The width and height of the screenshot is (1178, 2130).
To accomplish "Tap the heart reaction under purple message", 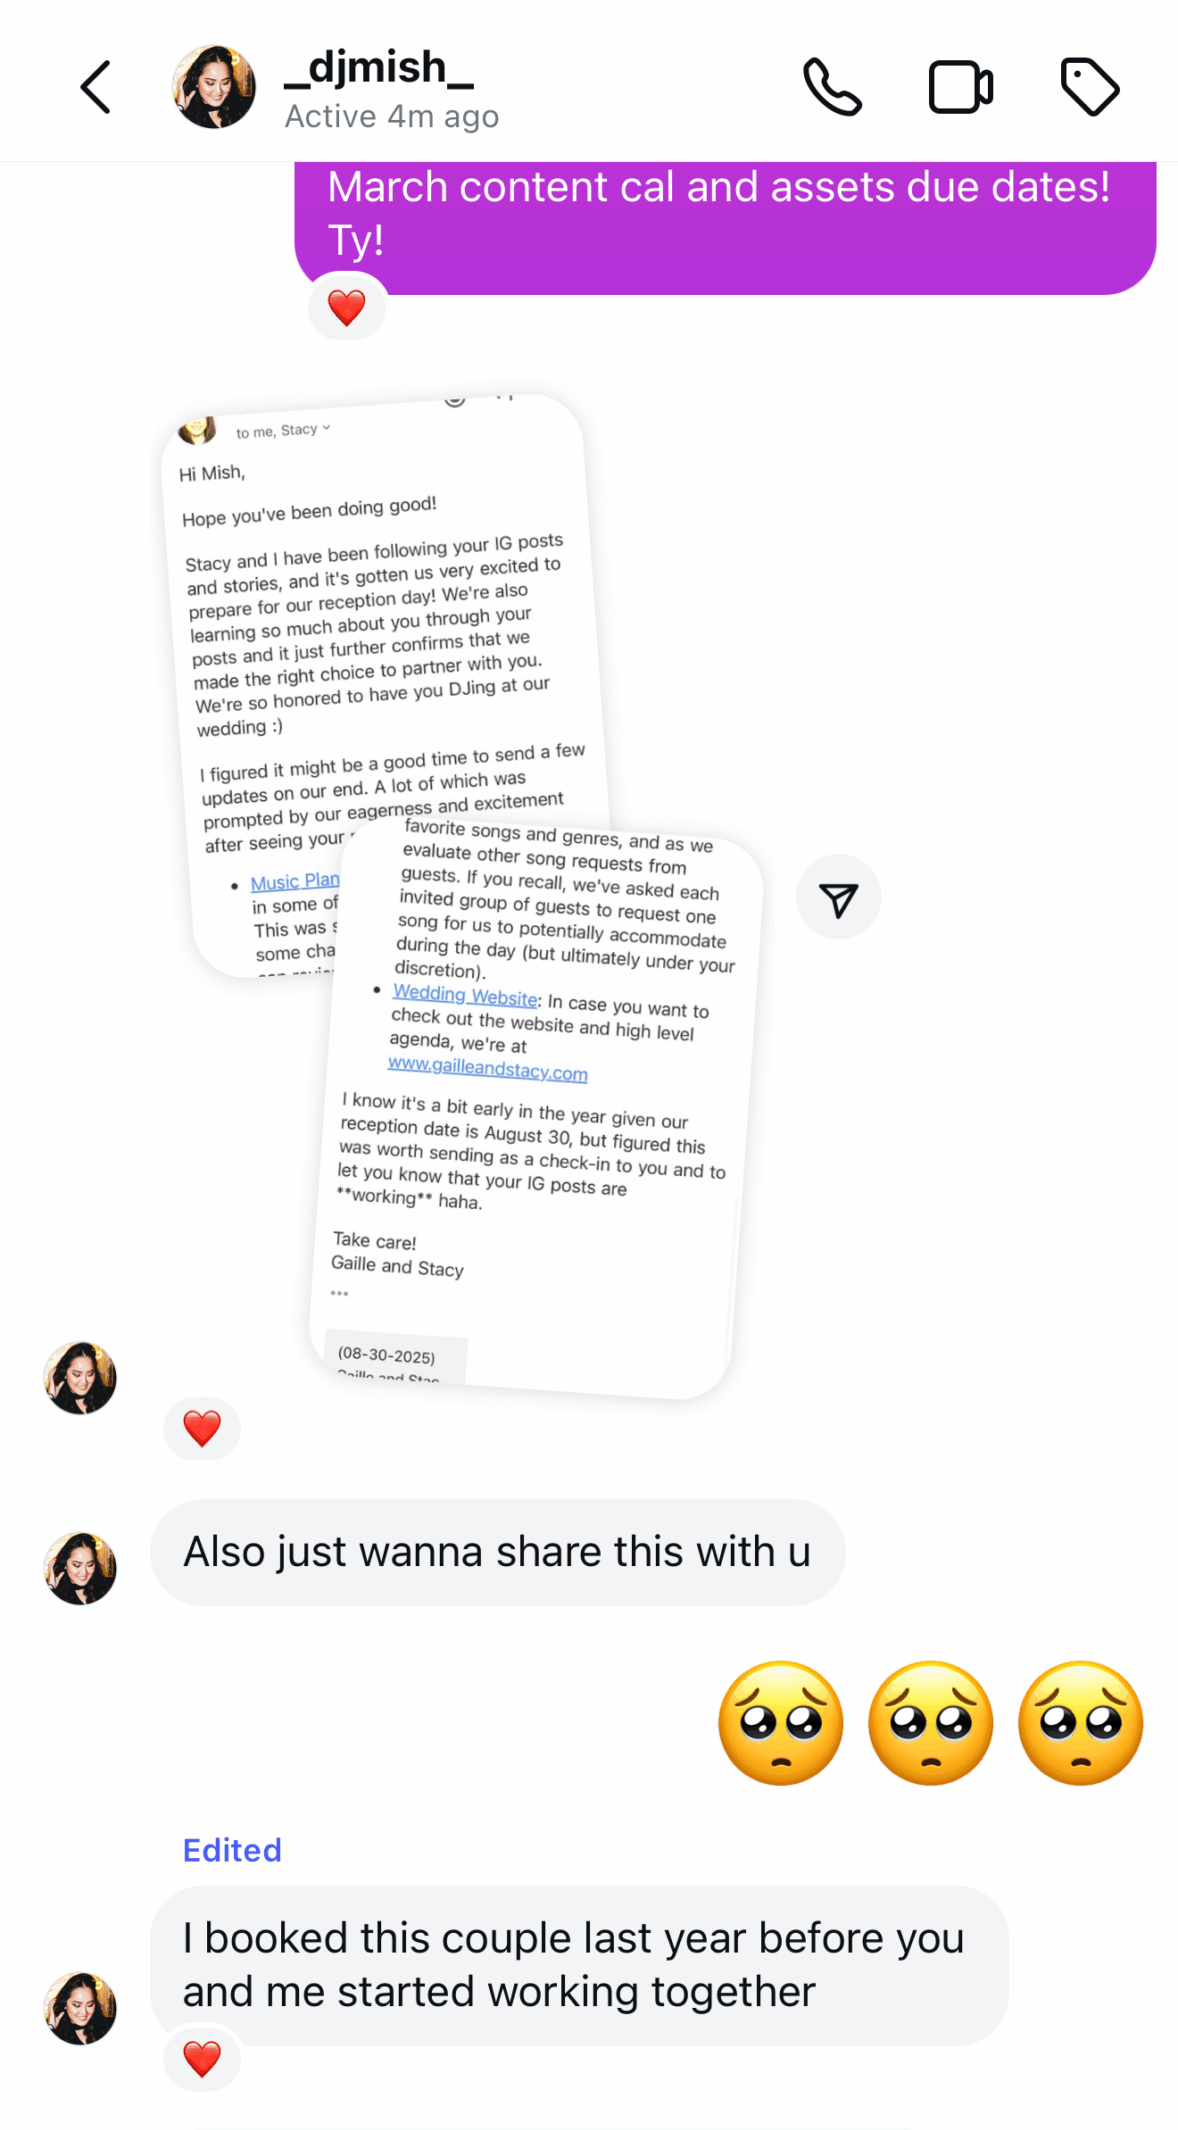I will tap(346, 307).
